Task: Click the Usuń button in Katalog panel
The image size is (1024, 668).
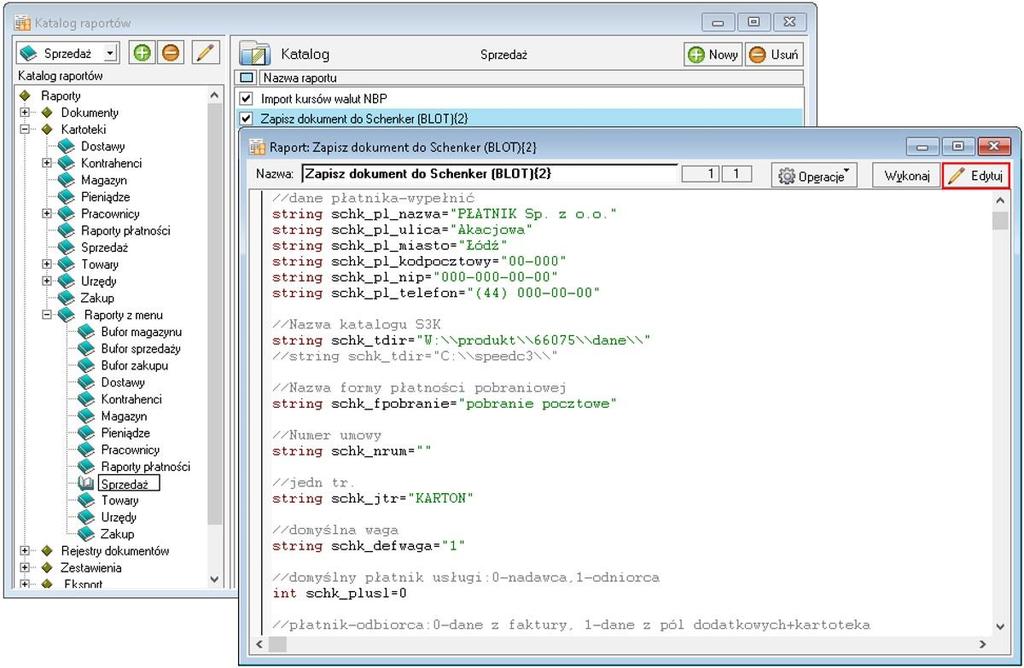Action: pos(774,55)
